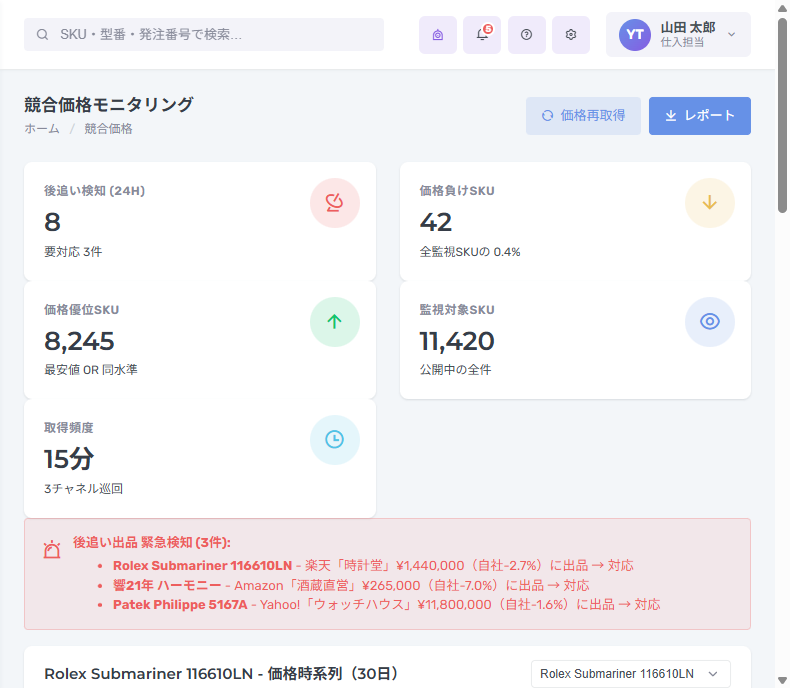Click the 後追い出品 緊急検知 (3件) heading
Image resolution: width=790 pixels, height=688 pixels.
tap(152, 542)
